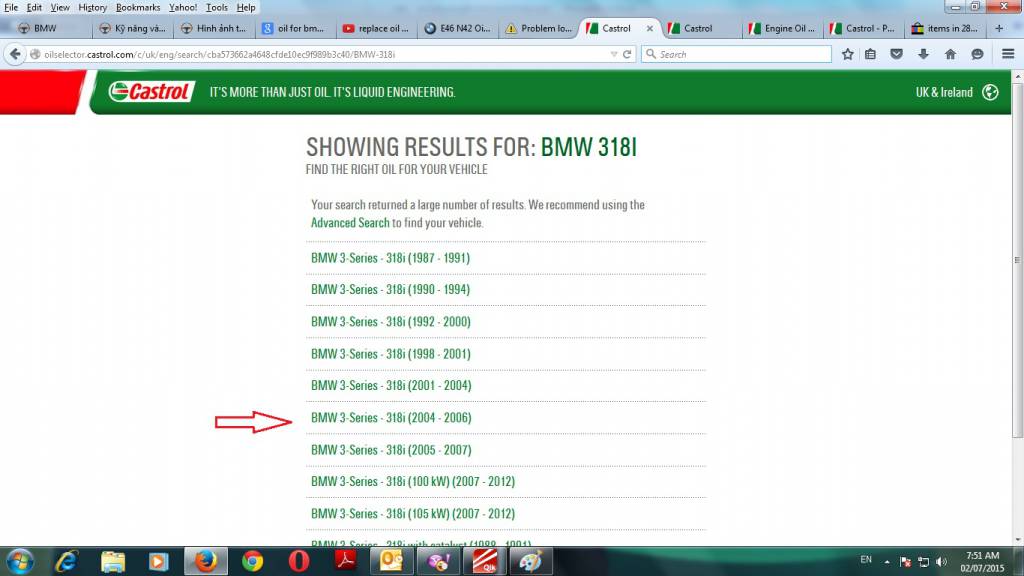
Task: Open Paint from taskbar
Action: point(530,562)
